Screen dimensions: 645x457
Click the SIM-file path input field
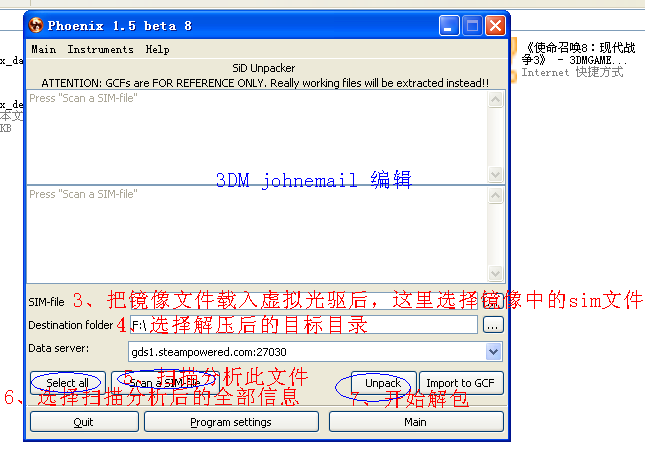(x=304, y=301)
